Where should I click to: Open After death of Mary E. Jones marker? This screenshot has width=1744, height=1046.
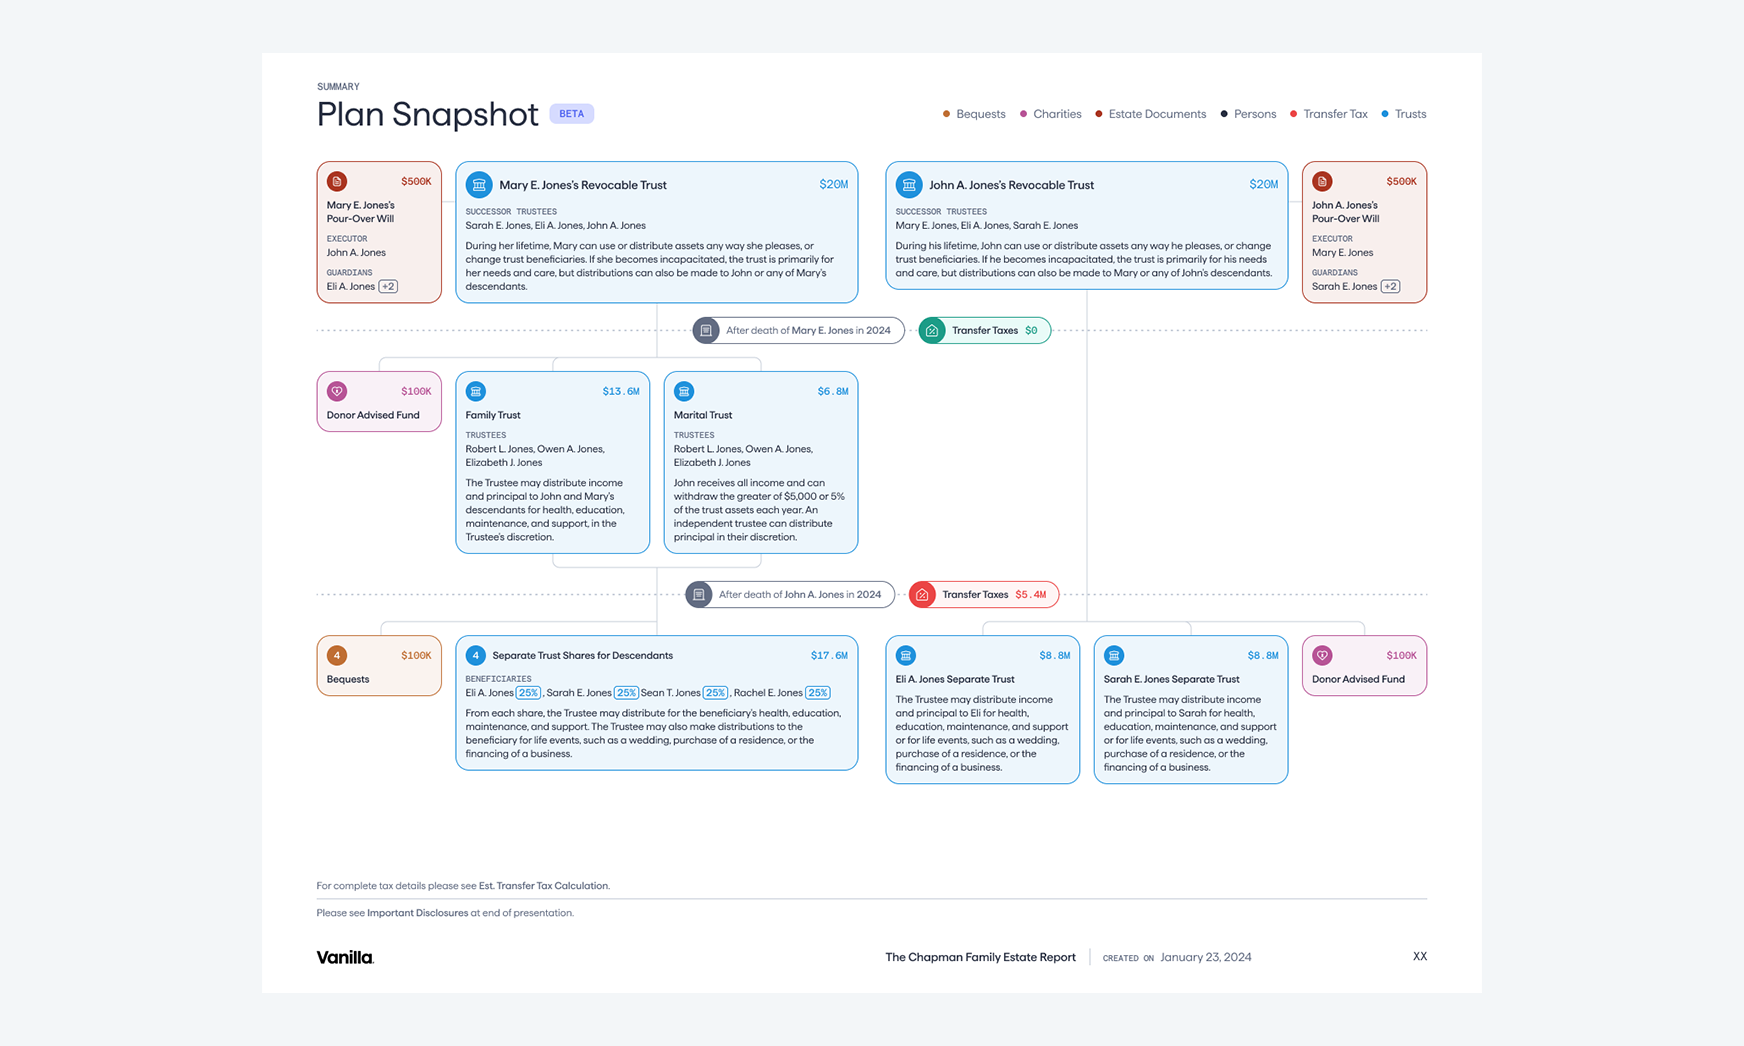tap(798, 330)
